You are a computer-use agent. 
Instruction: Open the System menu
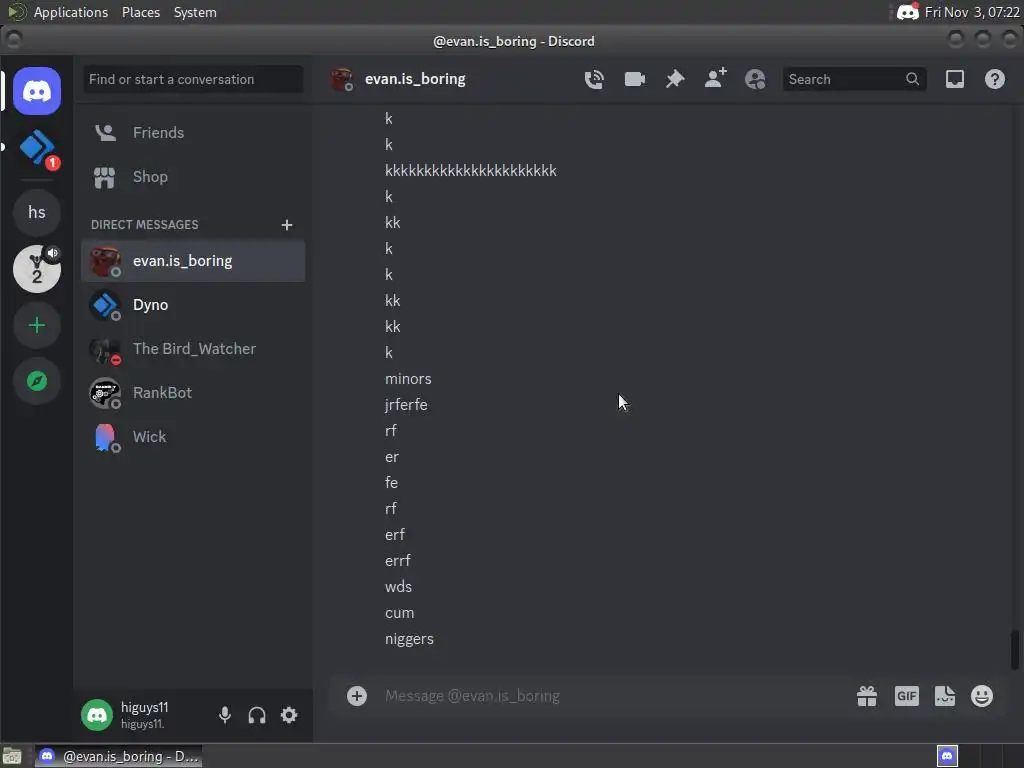pyautogui.click(x=195, y=12)
